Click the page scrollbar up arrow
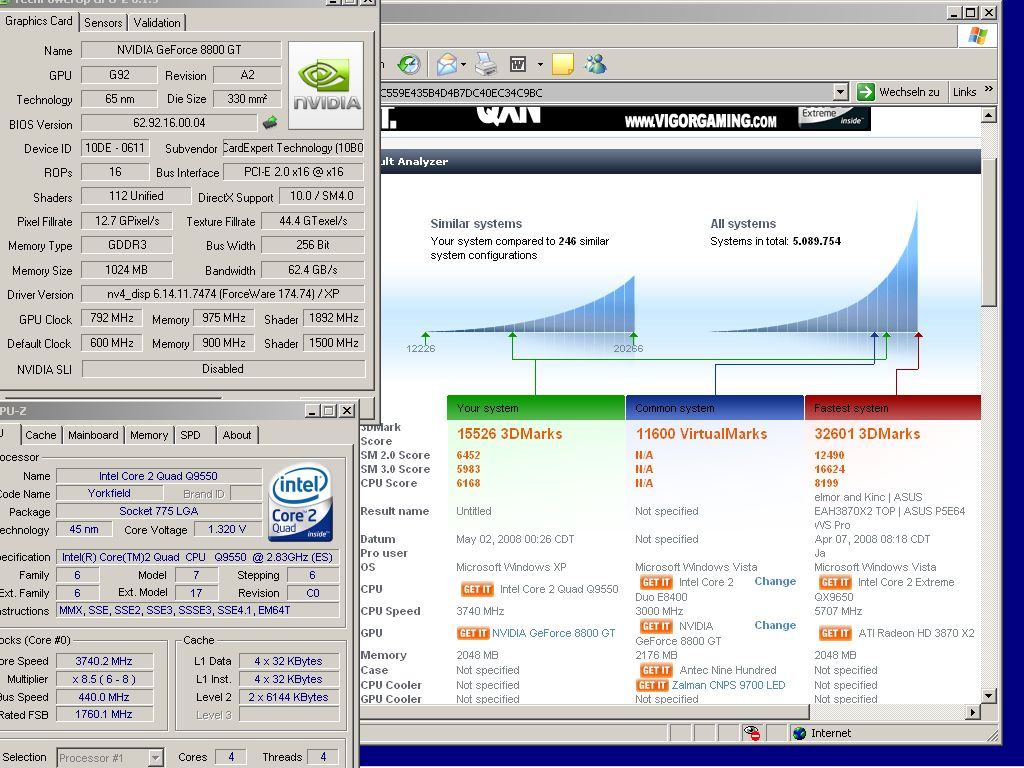The height and width of the screenshot is (768, 1024). pos(989,116)
